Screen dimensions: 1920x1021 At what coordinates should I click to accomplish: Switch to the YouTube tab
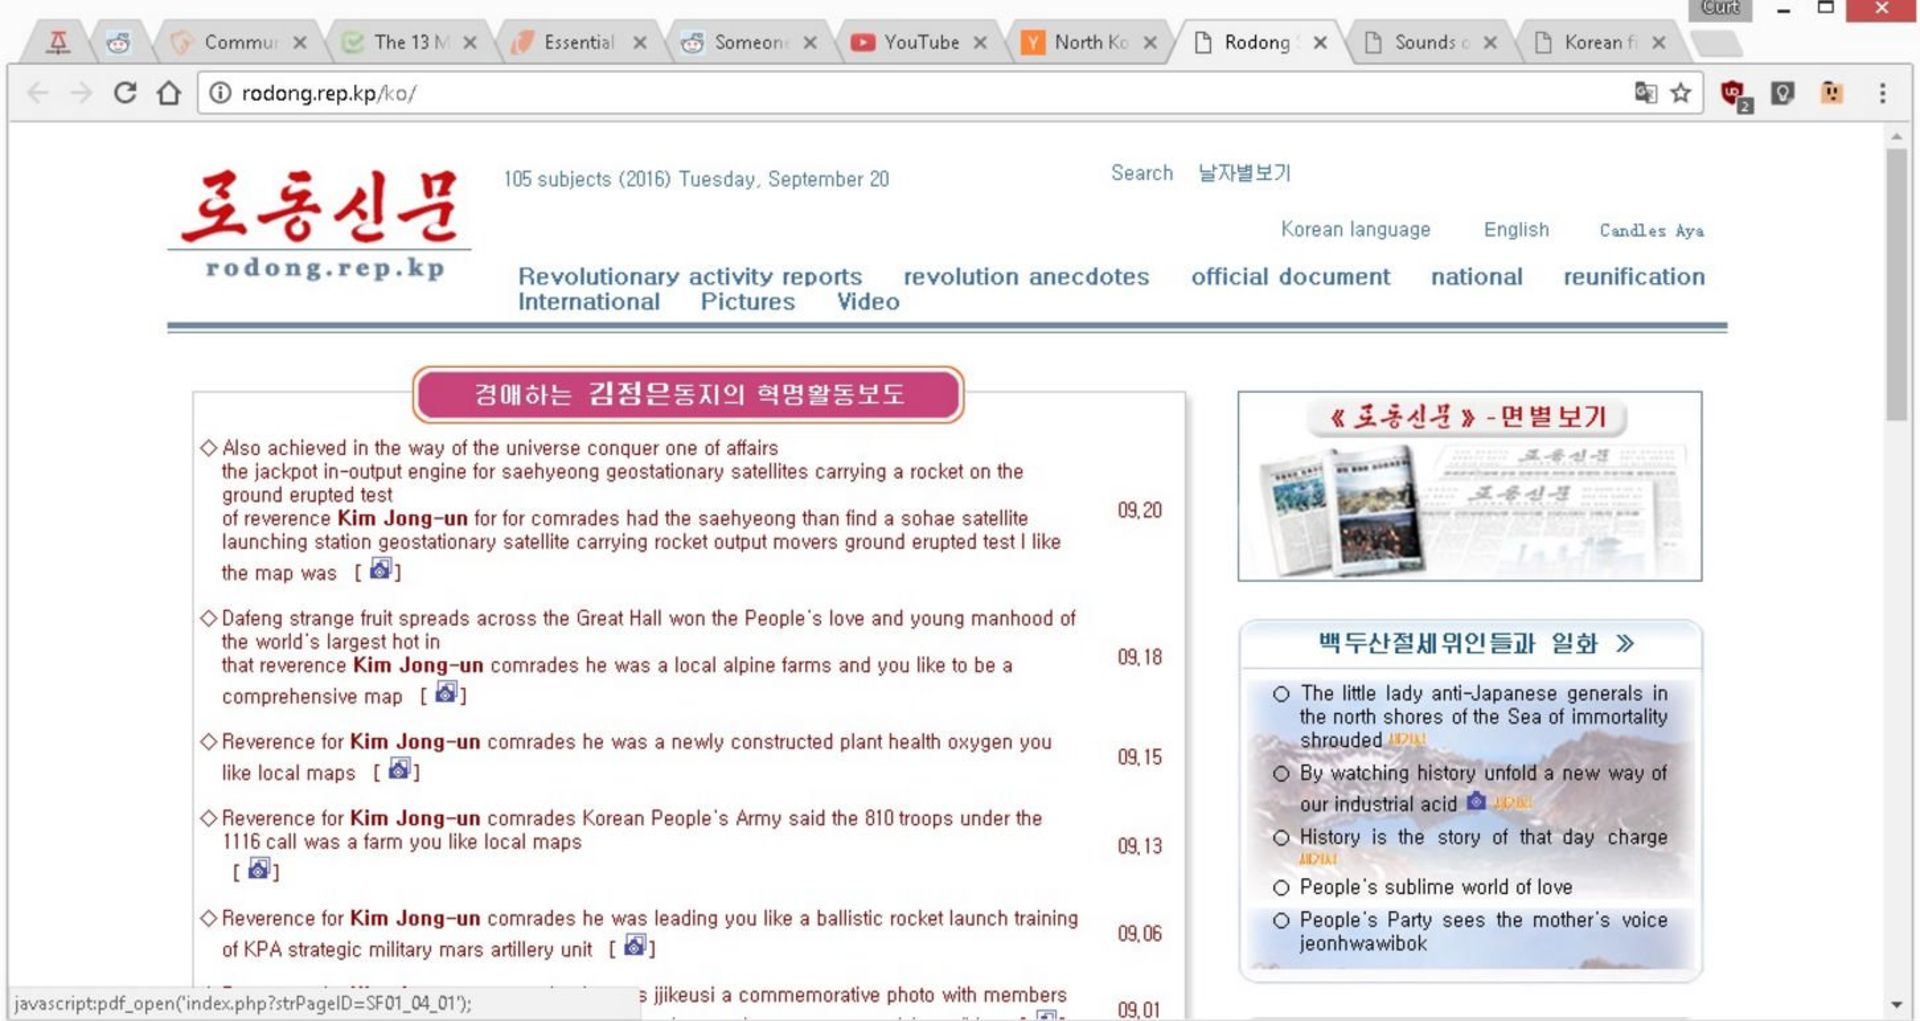click(x=920, y=42)
